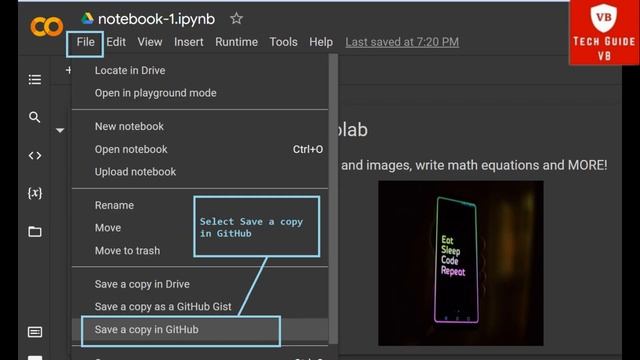This screenshot has height=360, width=640.
Task: Open the Insert menu
Action: 189,42
